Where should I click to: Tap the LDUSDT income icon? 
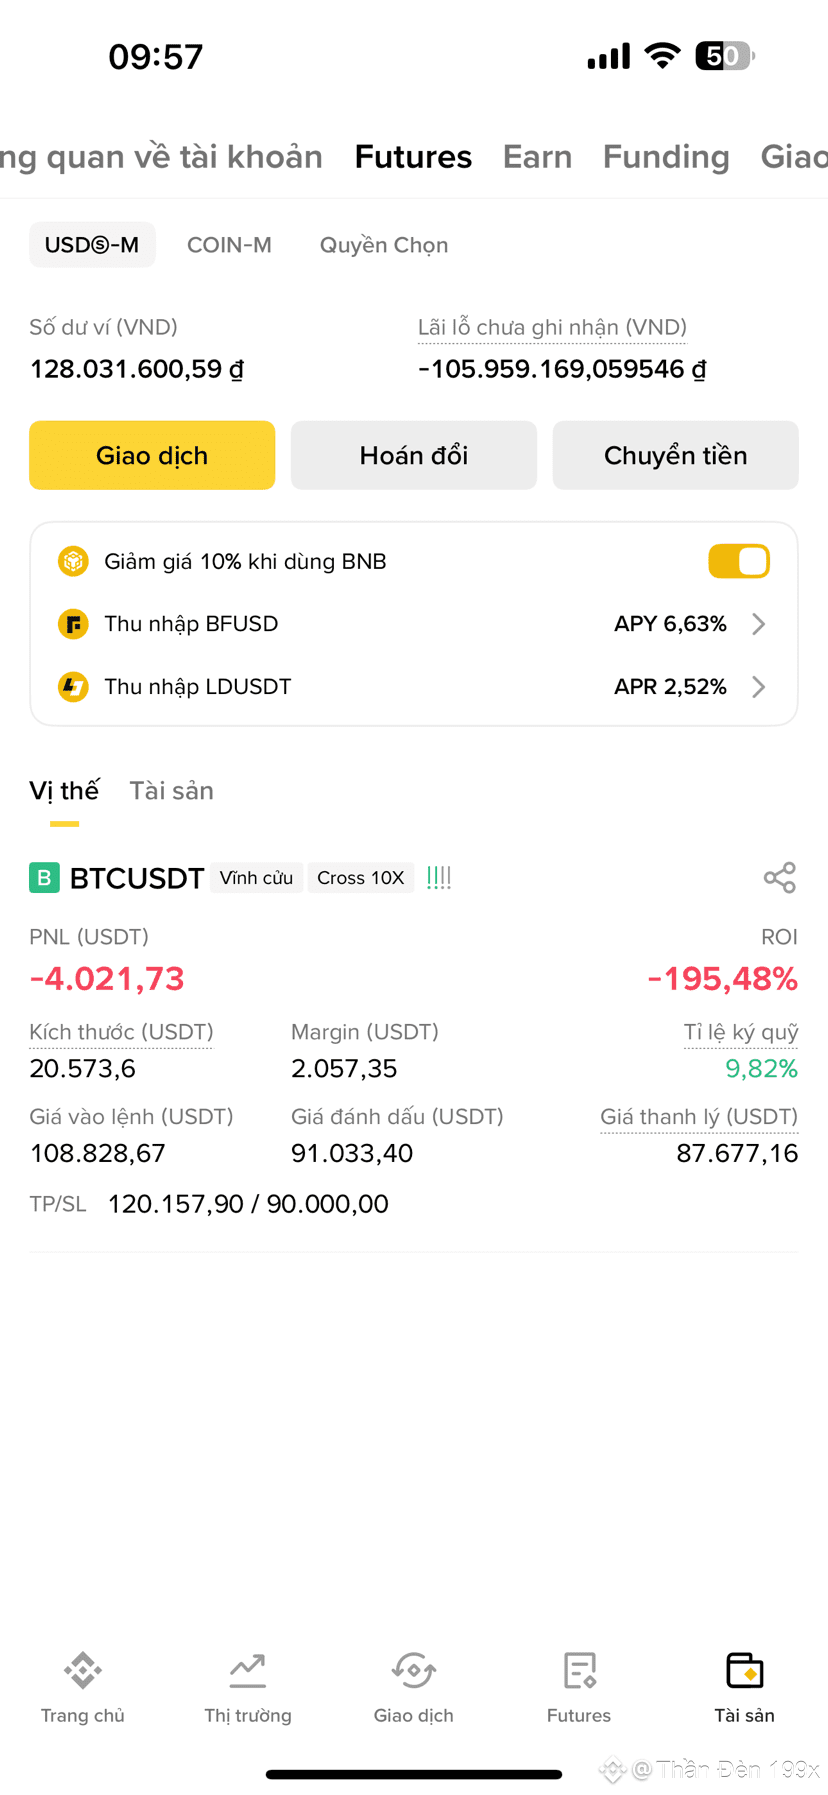pyautogui.click(x=73, y=687)
